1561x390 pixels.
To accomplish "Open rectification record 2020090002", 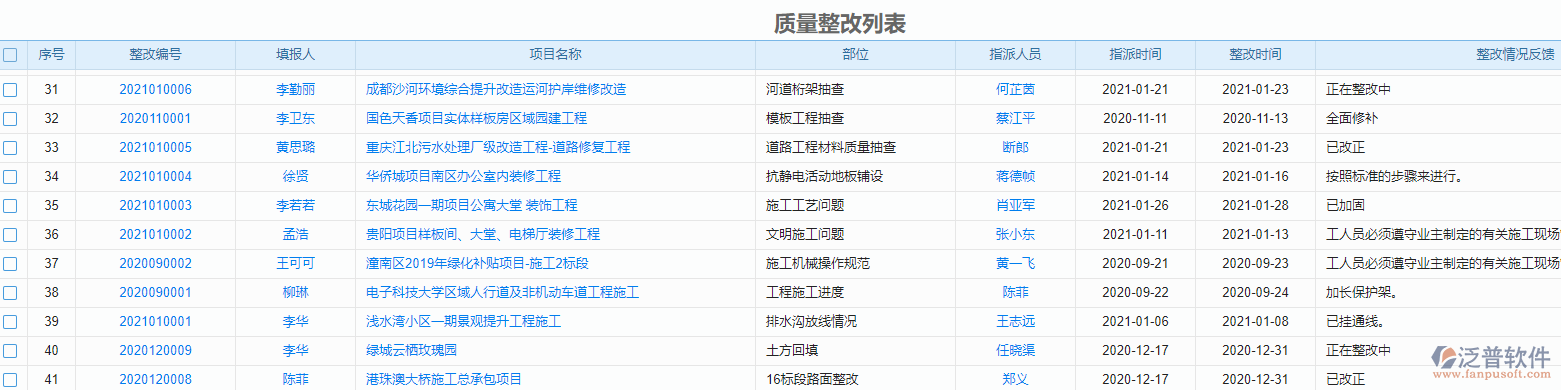I will click(155, 264).
